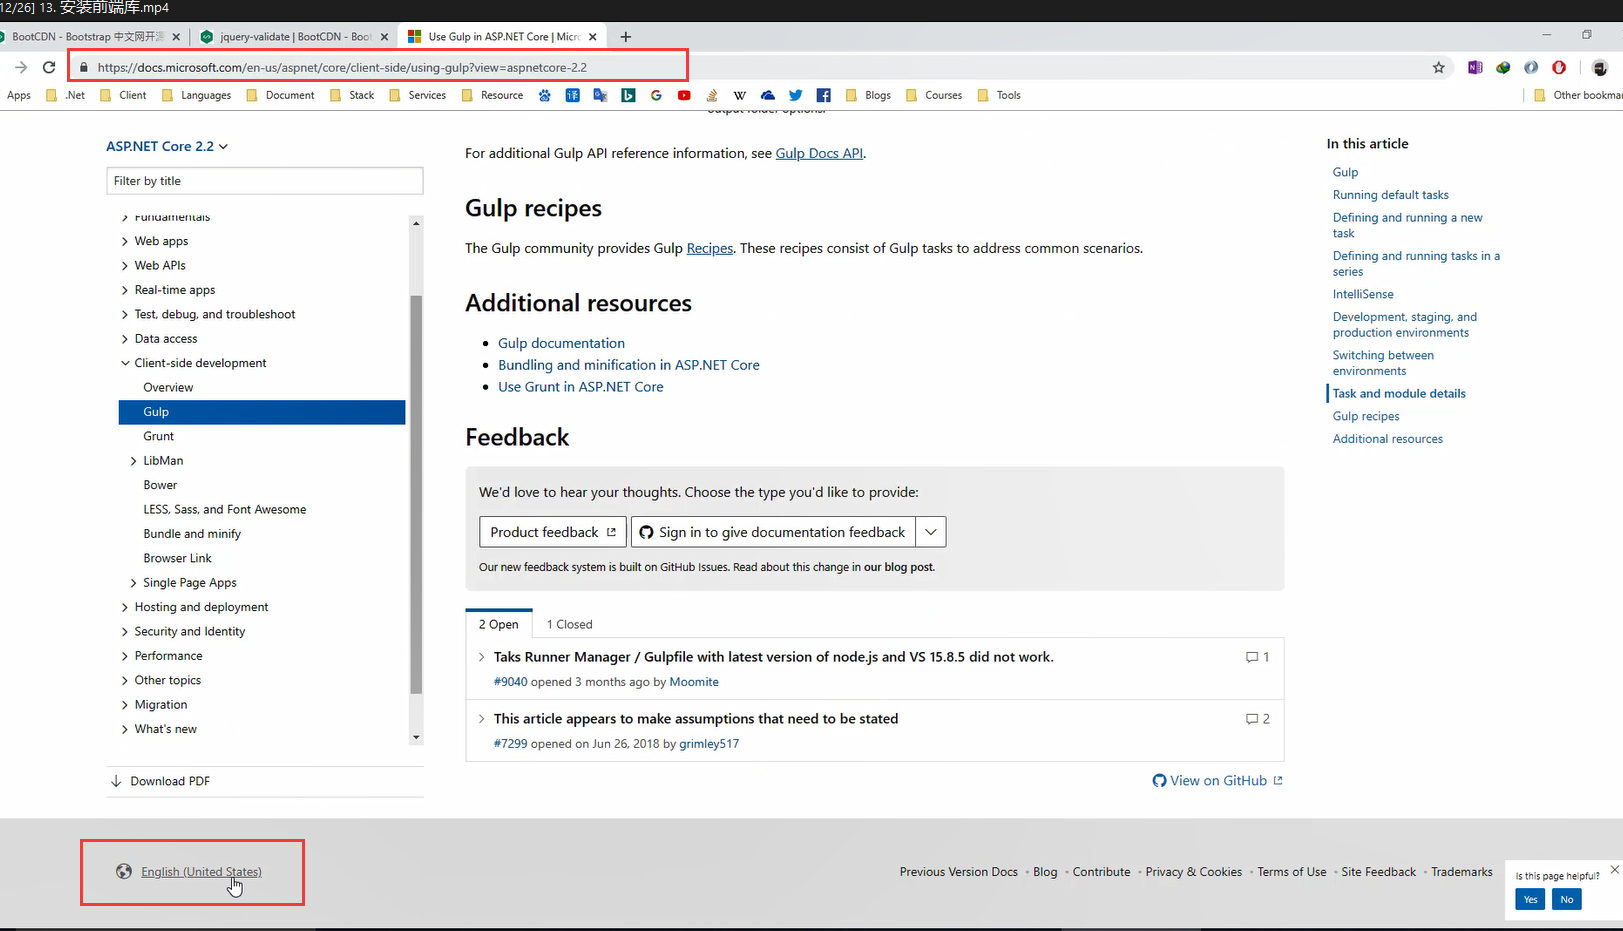The image size is (1623, 931).
Task: Expand the Data access tree node
Action: 125,339
